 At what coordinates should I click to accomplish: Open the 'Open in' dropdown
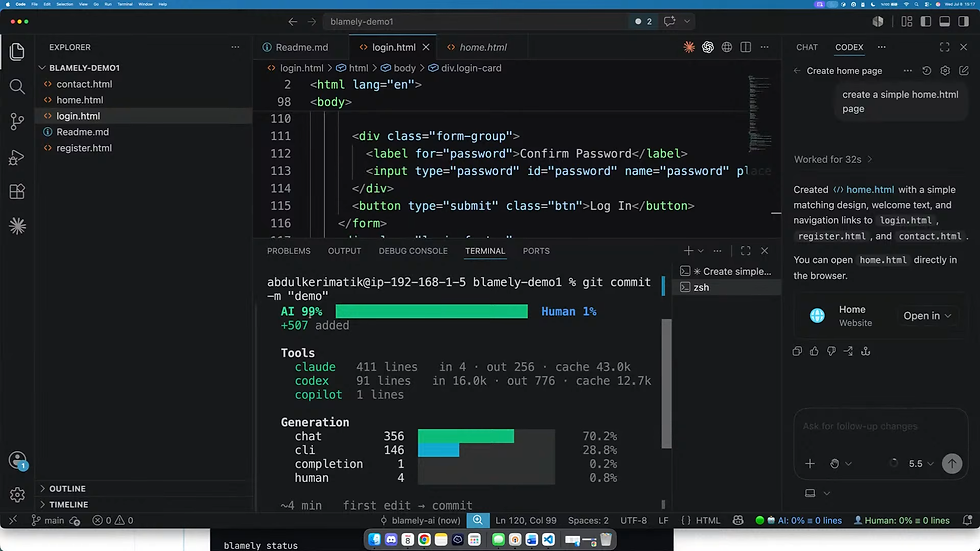tap(927, 315)
